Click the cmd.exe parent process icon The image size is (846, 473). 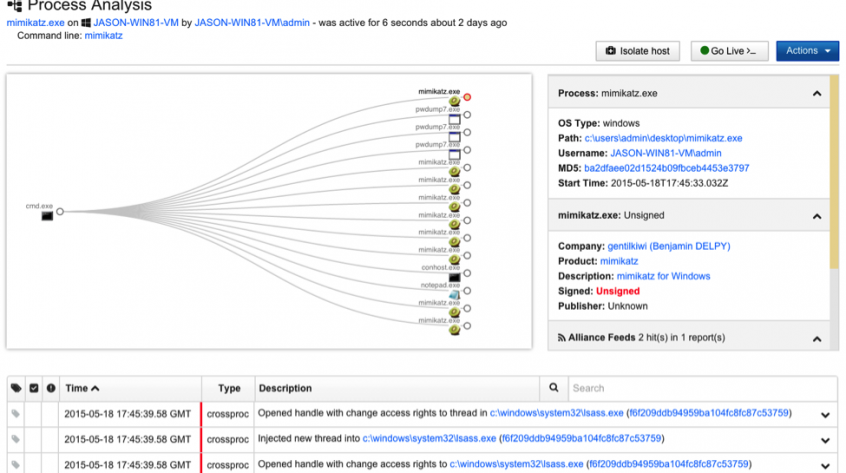[47, 215]
